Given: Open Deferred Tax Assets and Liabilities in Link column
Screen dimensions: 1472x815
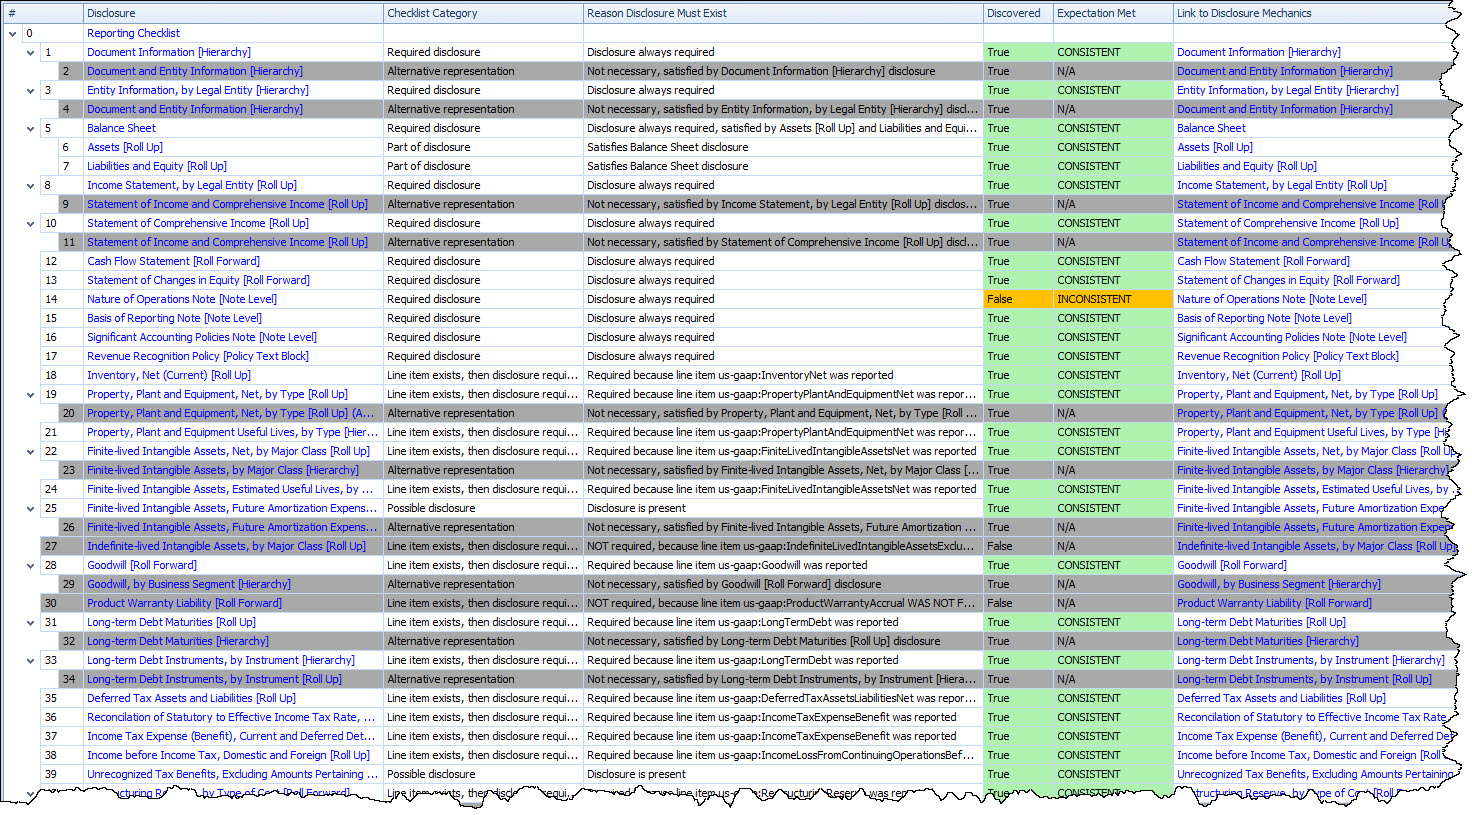Looking at the screenshot, I should [x=1281, y=698].
